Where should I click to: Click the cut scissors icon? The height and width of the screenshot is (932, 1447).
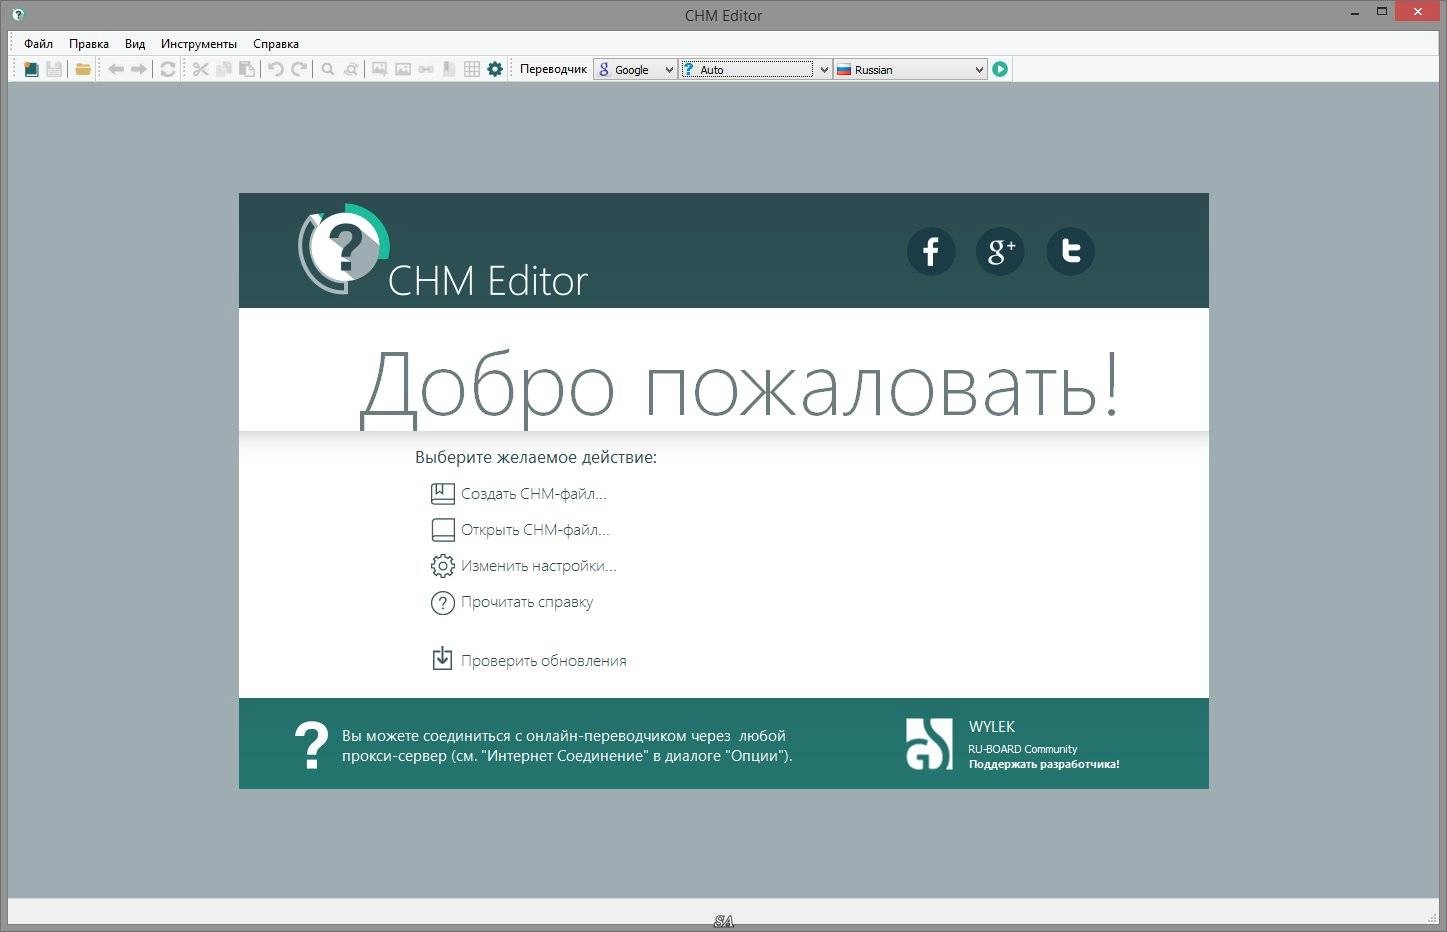(x=200, y=69)
